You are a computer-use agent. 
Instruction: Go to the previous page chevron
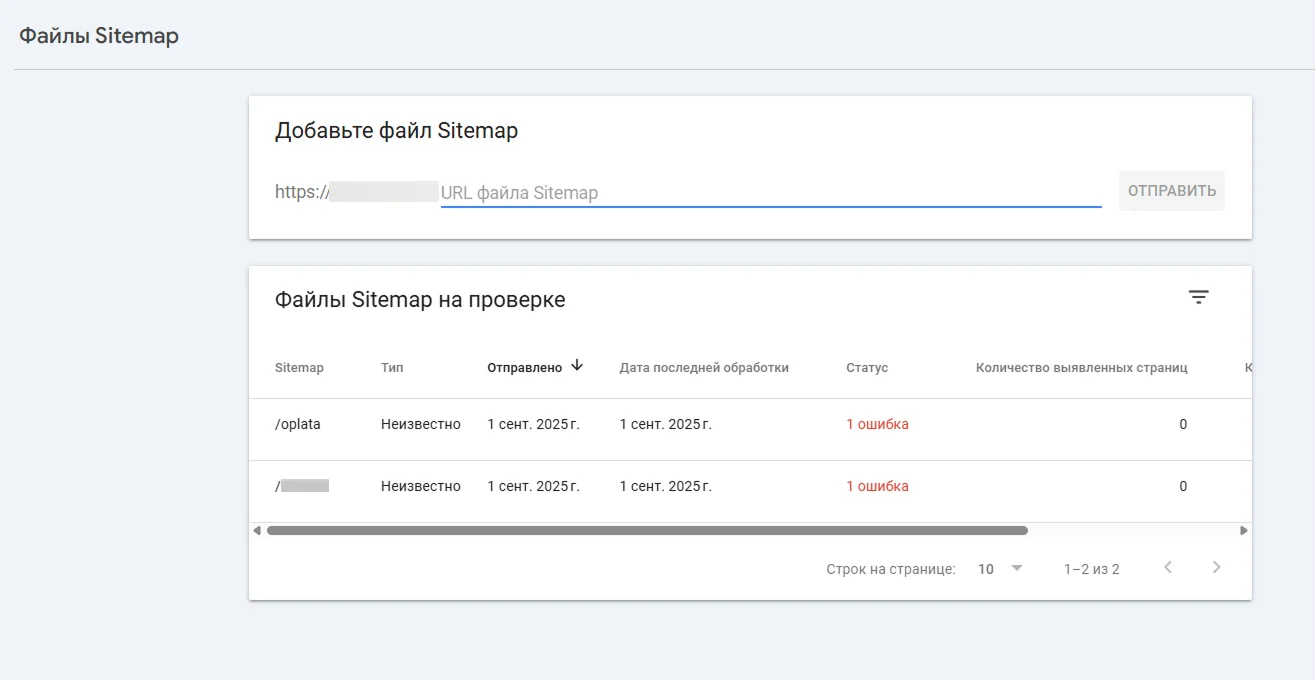1167,568
